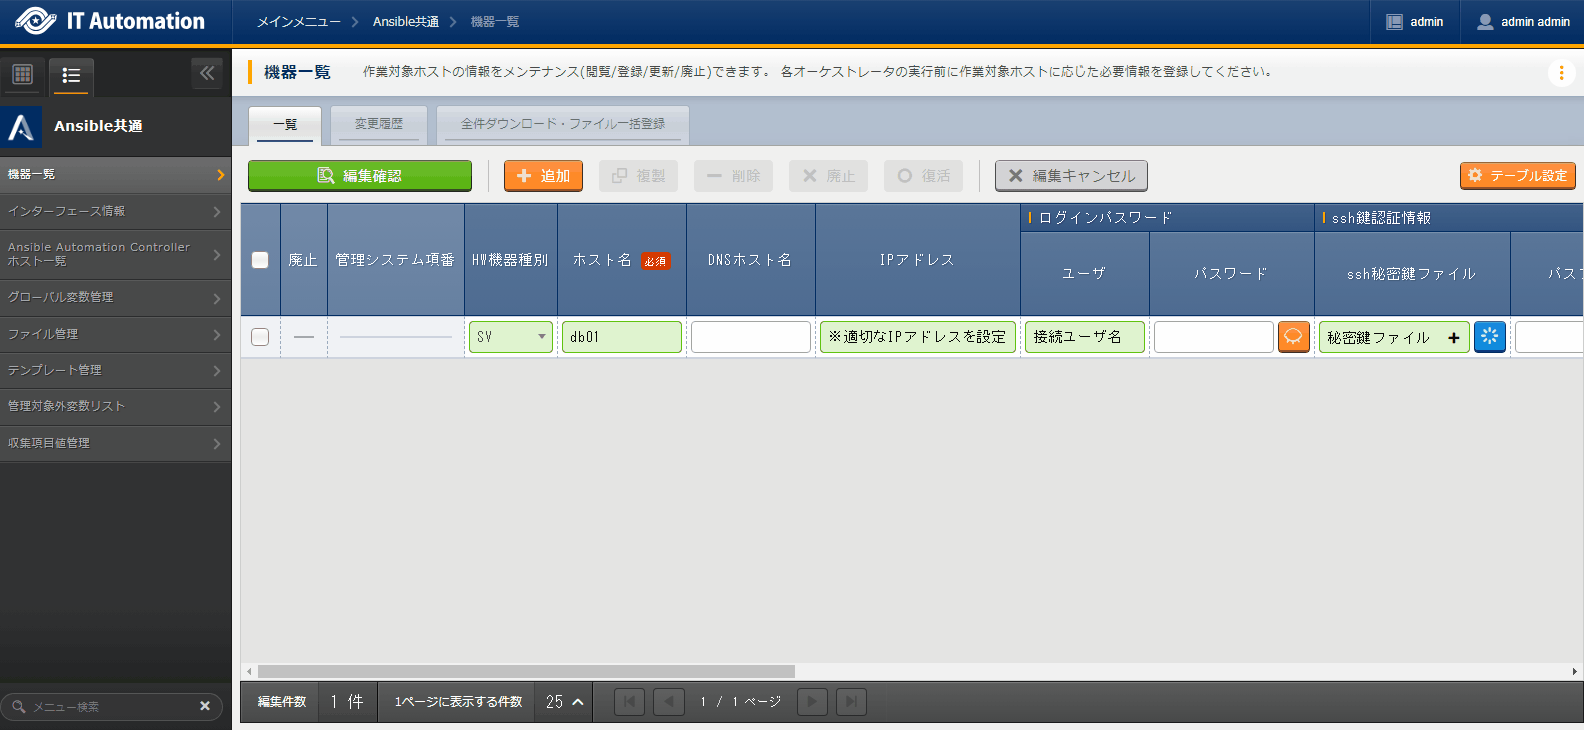Click the blue ssh key file icon
The height and width of the screenshot is (730, 1584).
(x=1489, y=337)
